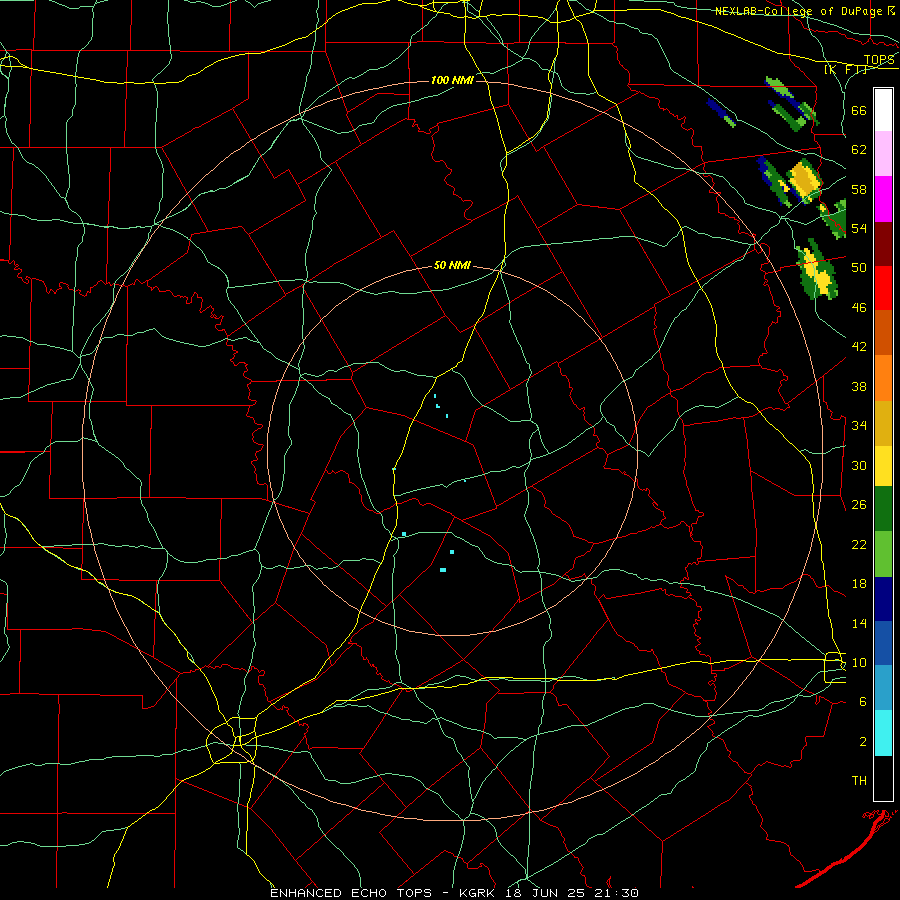Select the magenta legend swatch
The height and width of the screenshot is (900, 900).
[883, 199]
